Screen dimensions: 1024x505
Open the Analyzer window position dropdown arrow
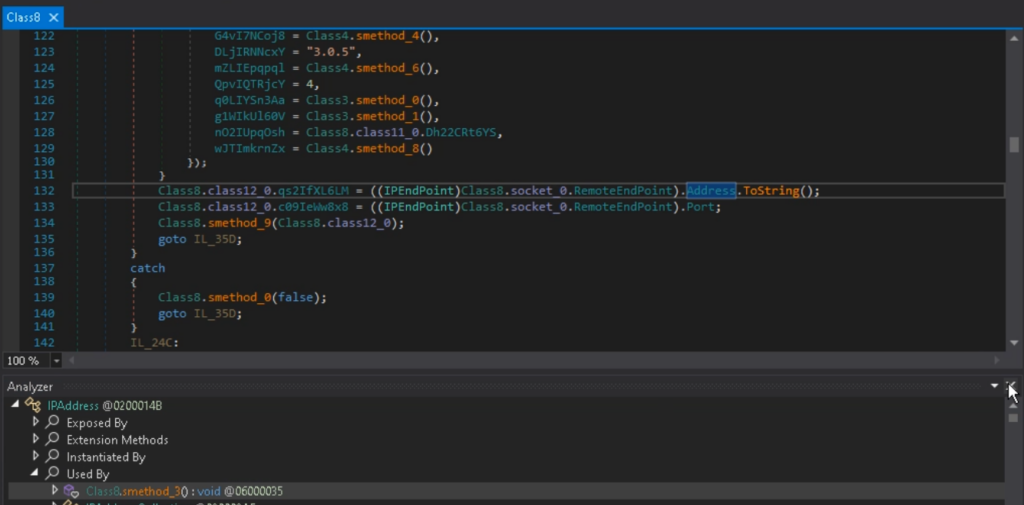[x=994, y=386]
